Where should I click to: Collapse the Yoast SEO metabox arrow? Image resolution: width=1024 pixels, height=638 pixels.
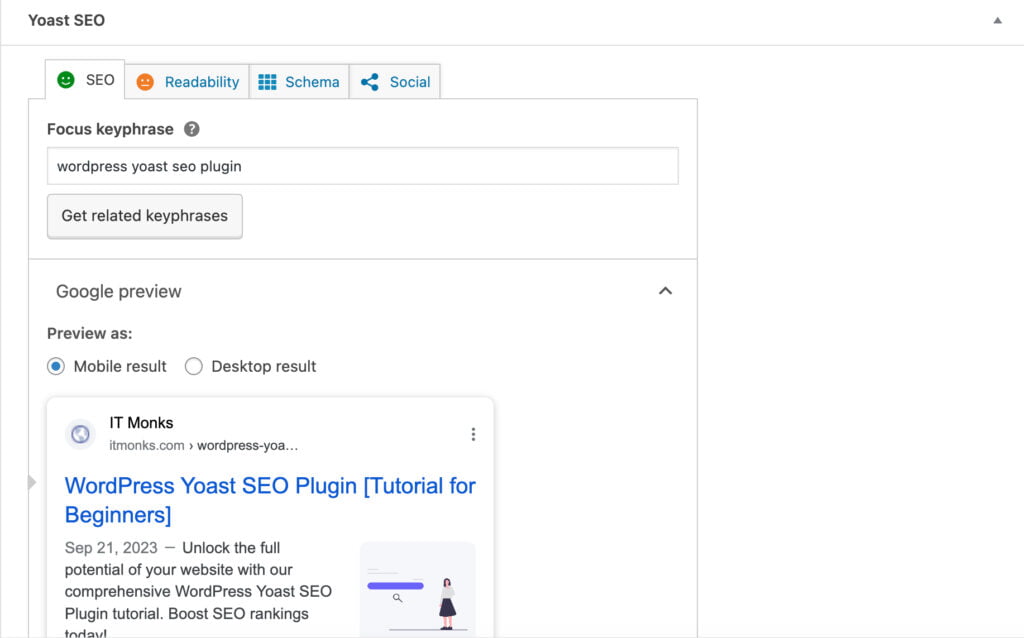pyautogui.click(x=997, y=20)
